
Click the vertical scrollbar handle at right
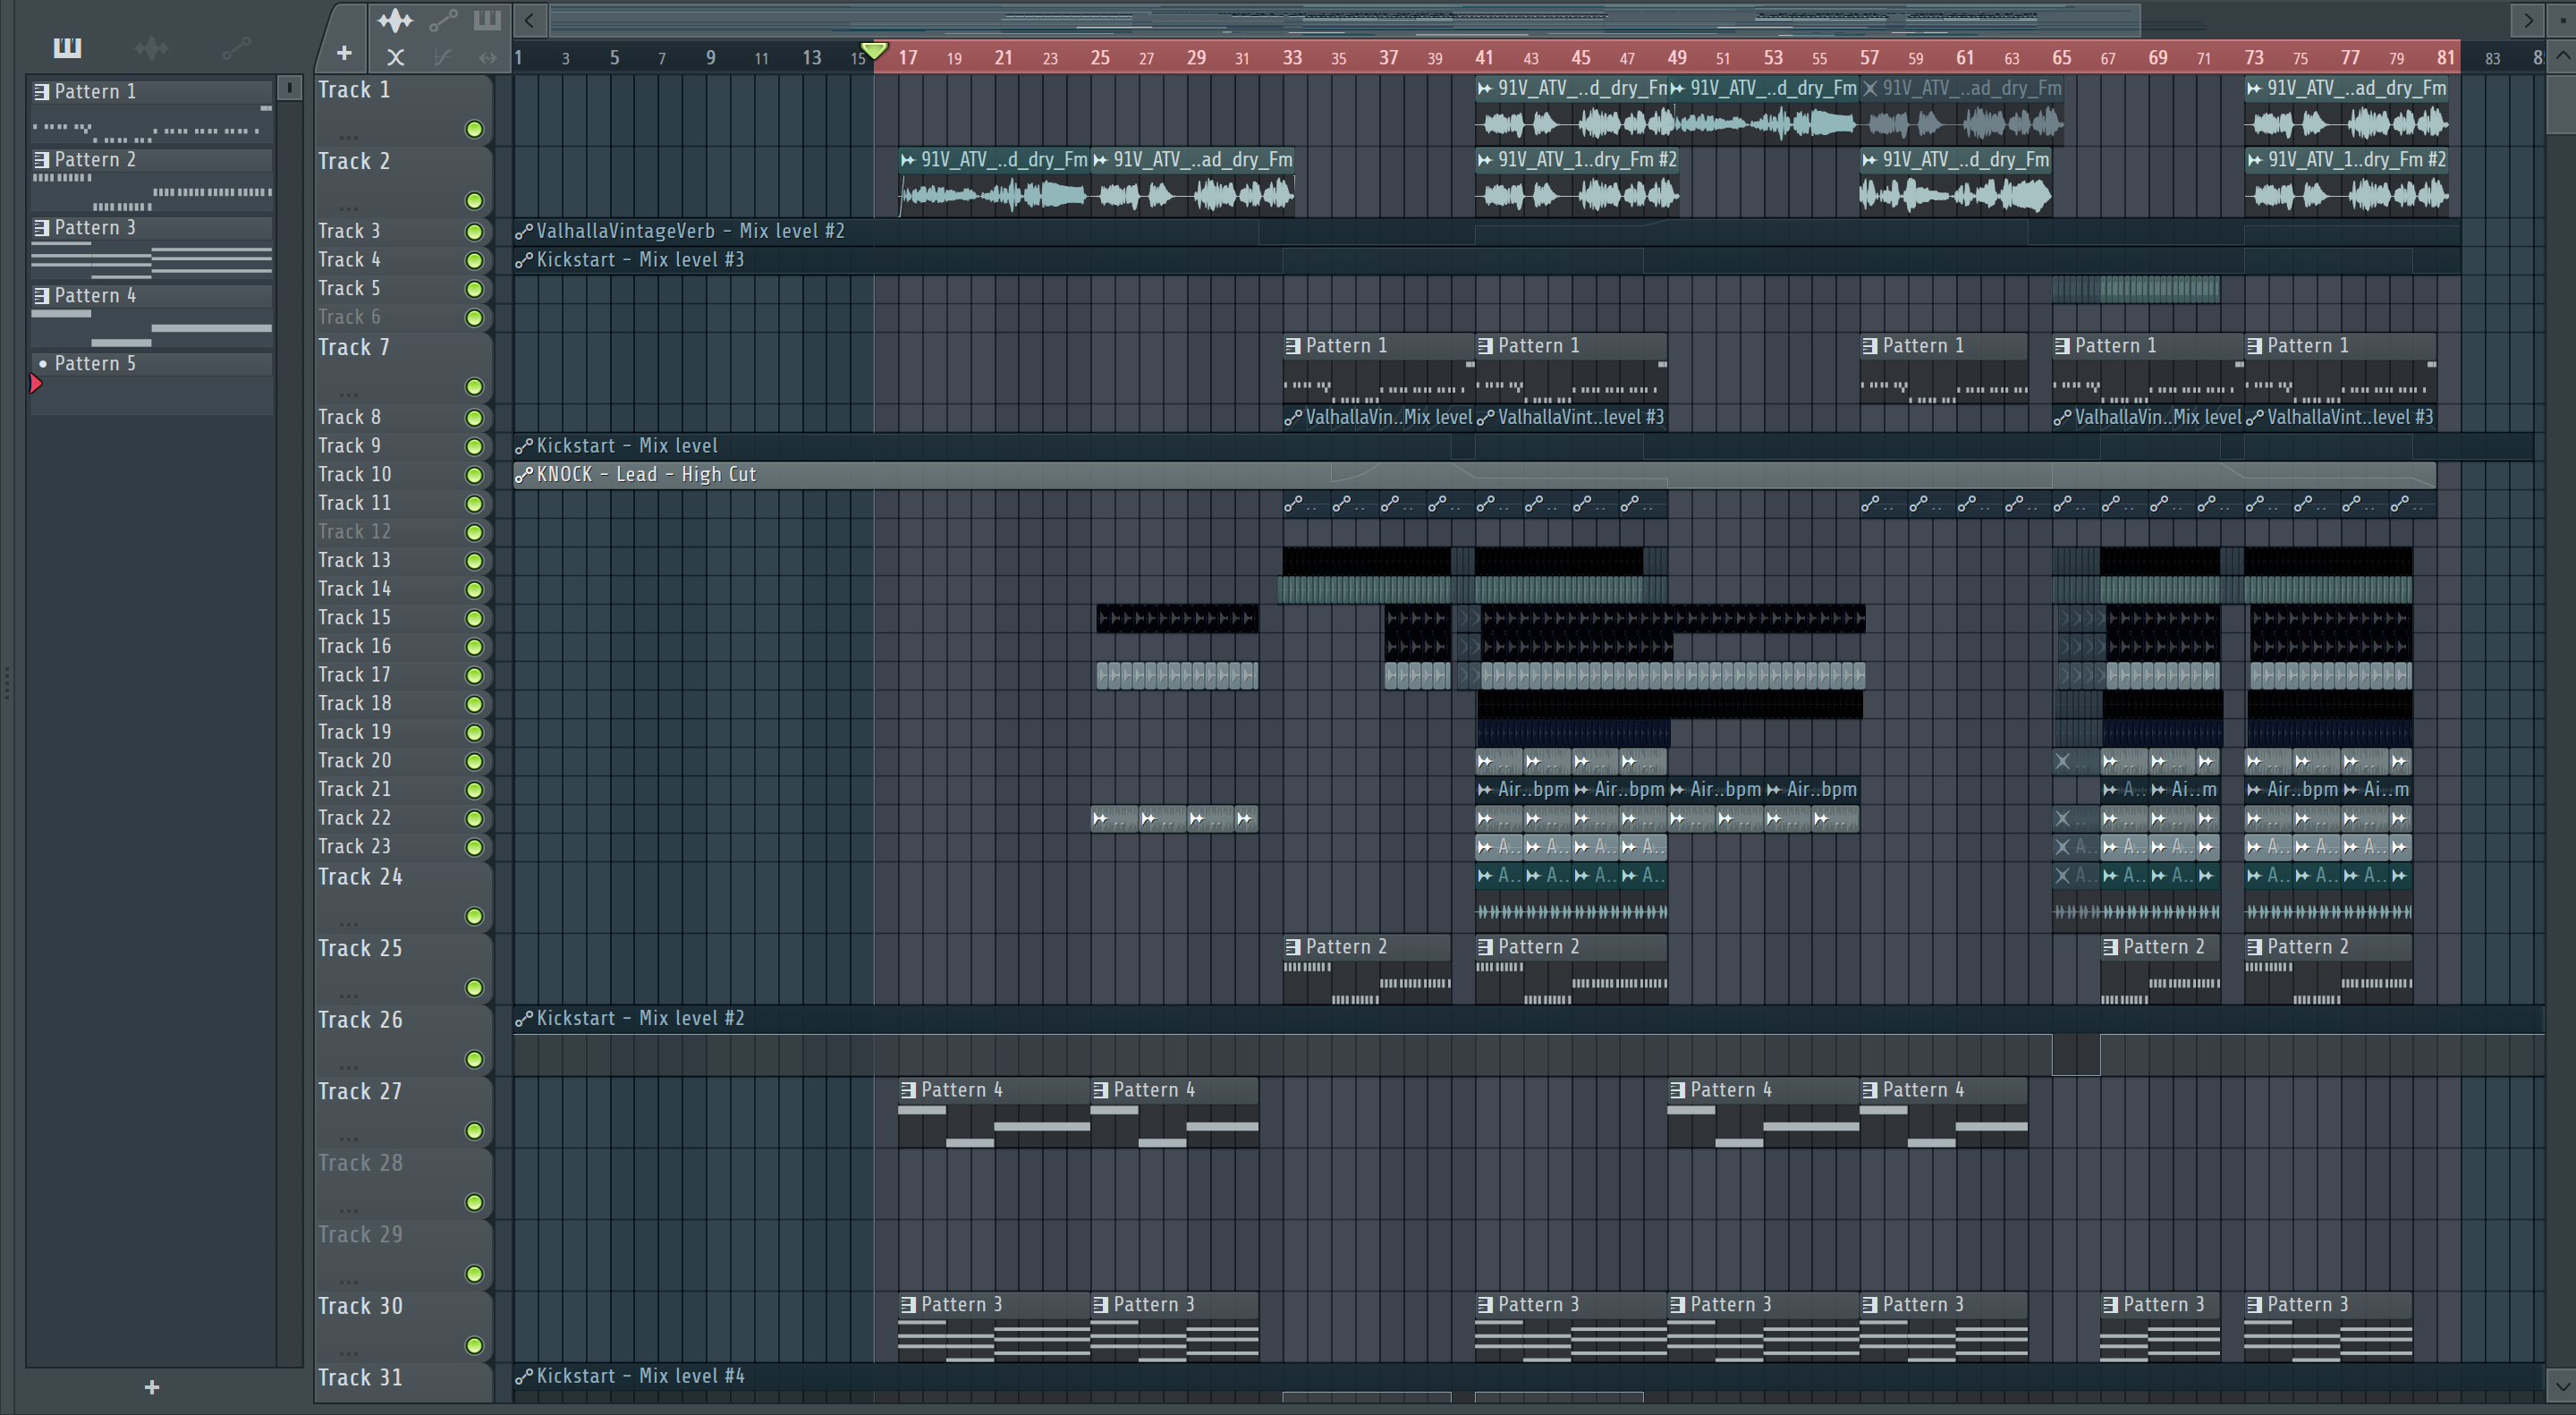(2561, 103)
